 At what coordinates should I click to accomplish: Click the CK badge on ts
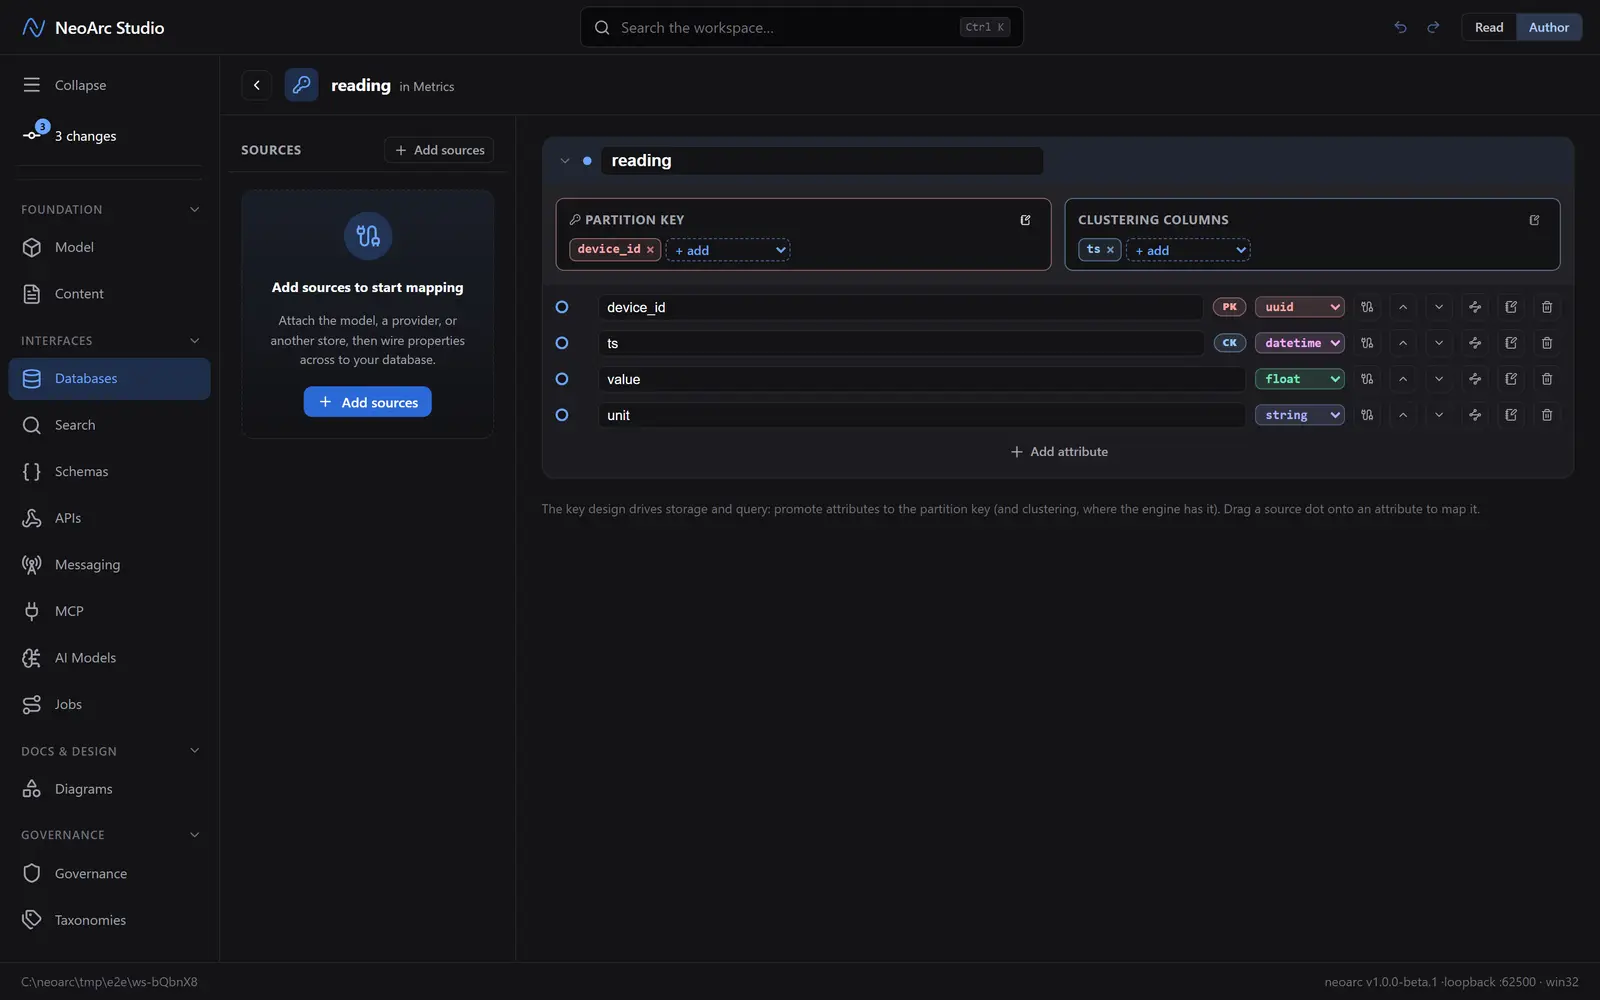(1229, 343)
